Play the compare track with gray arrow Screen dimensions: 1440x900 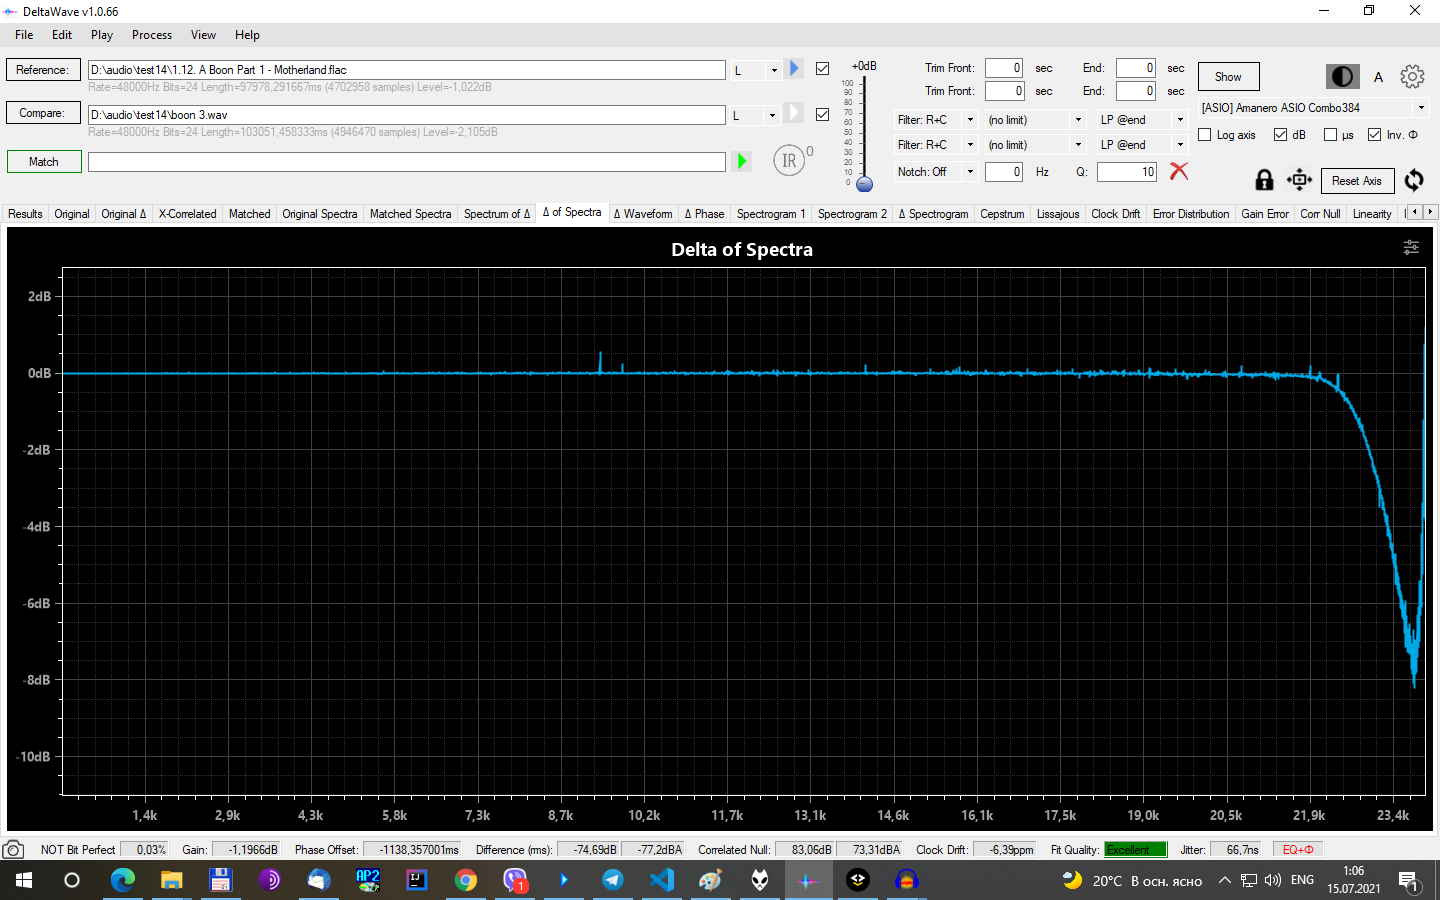(x=794, y=113)
